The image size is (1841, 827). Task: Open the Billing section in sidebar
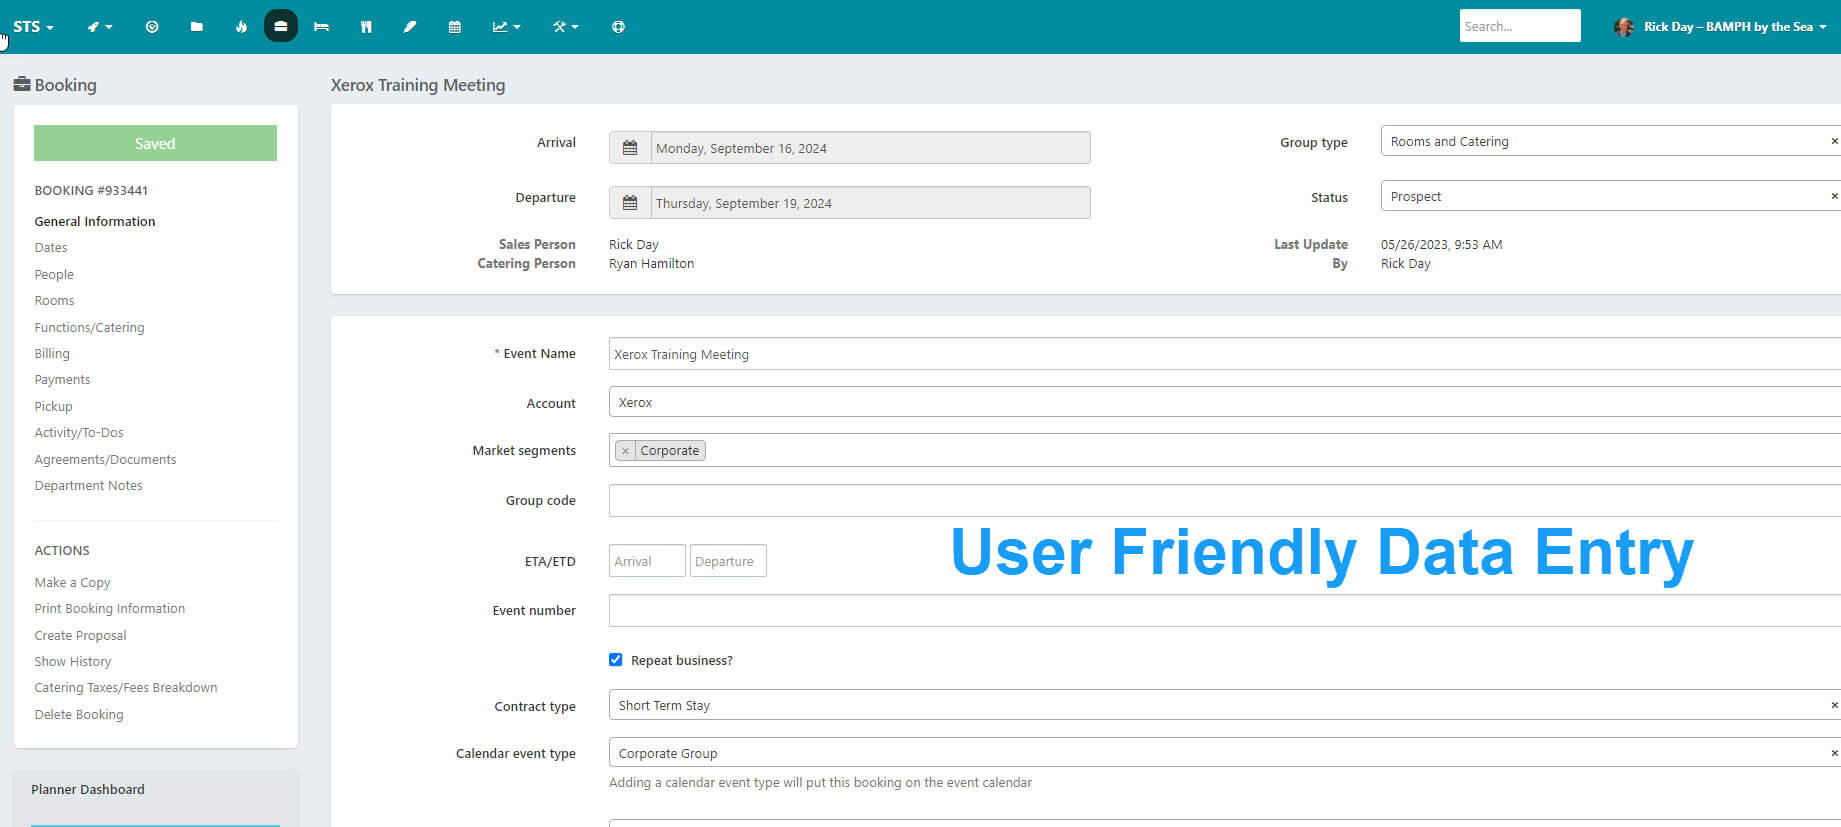tap(52, 353)
